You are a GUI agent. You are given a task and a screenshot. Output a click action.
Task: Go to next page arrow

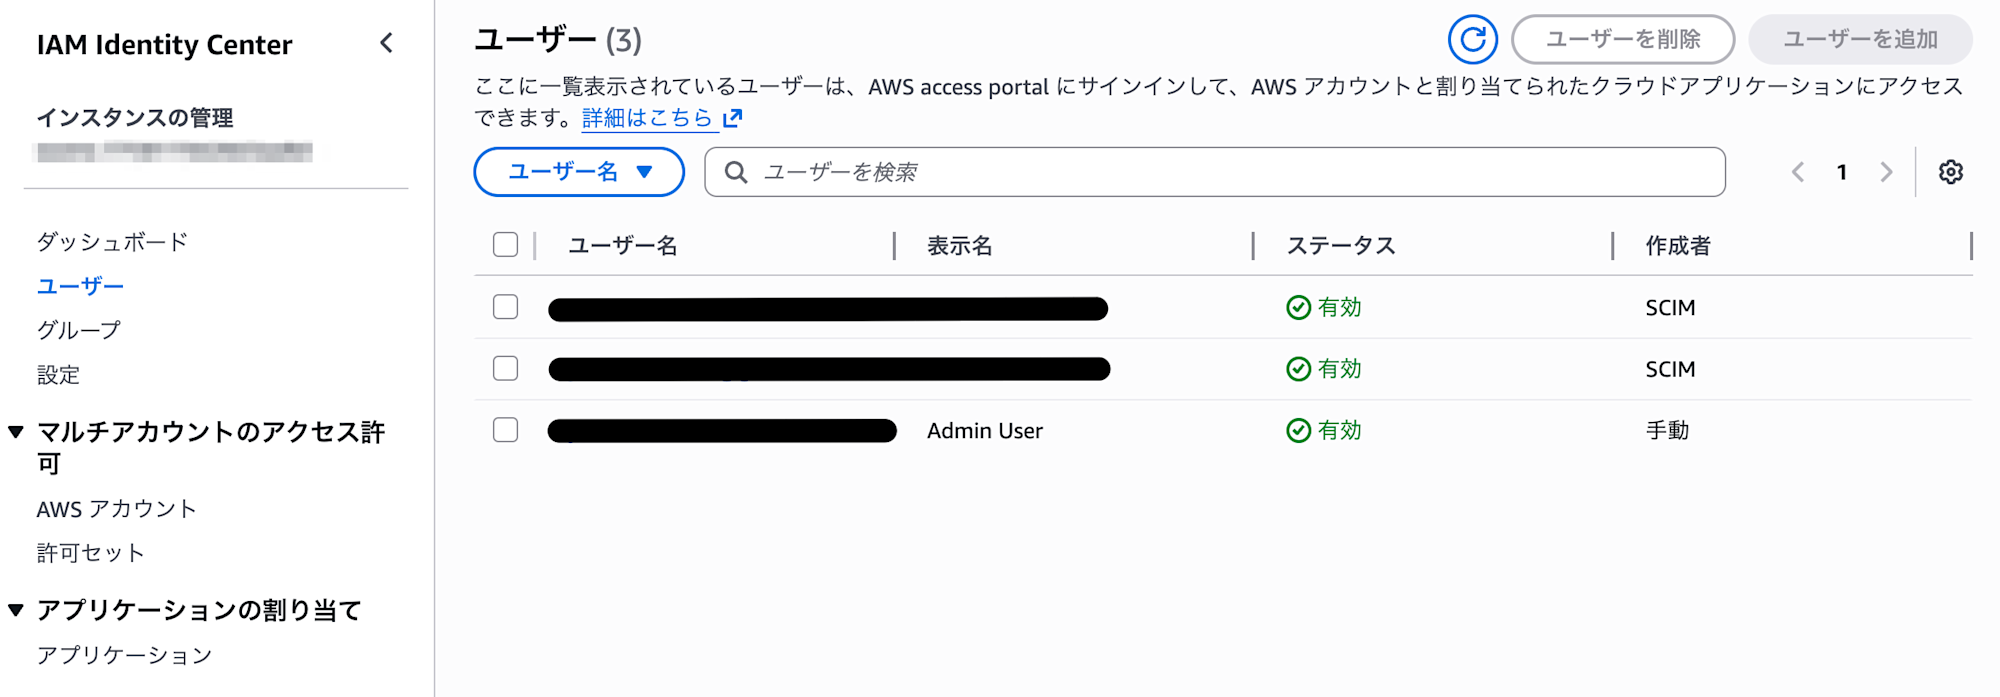(x=1886, y=172)
